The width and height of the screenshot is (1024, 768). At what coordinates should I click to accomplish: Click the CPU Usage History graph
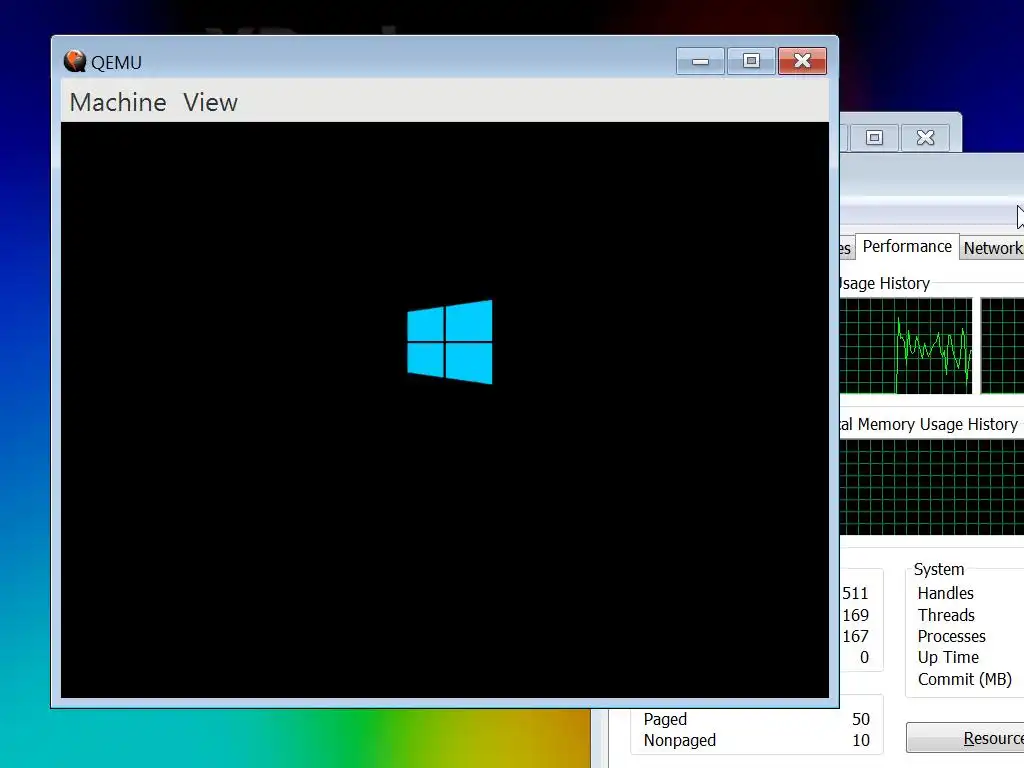tap(906, 346)
